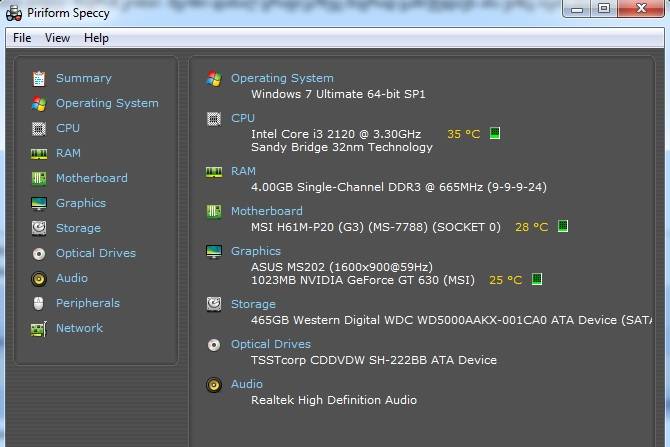
Task: Show Peripherals from the sidebar
Action: pyautogui.click(x=88, y=303)
